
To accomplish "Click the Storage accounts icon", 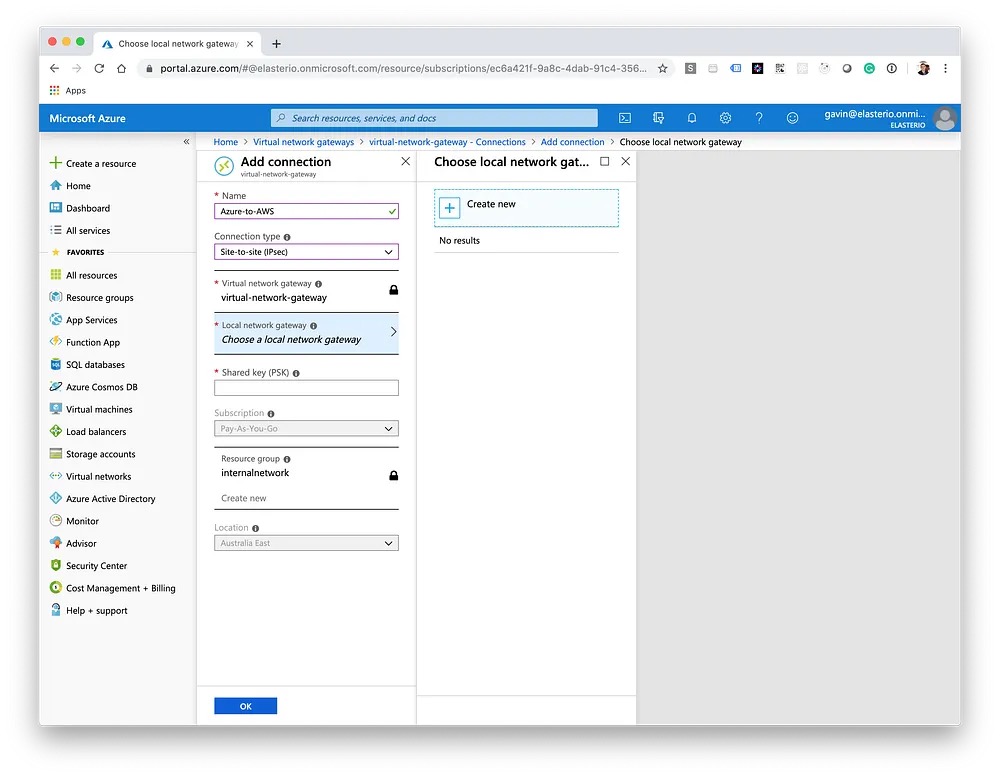I will point(55,454).
